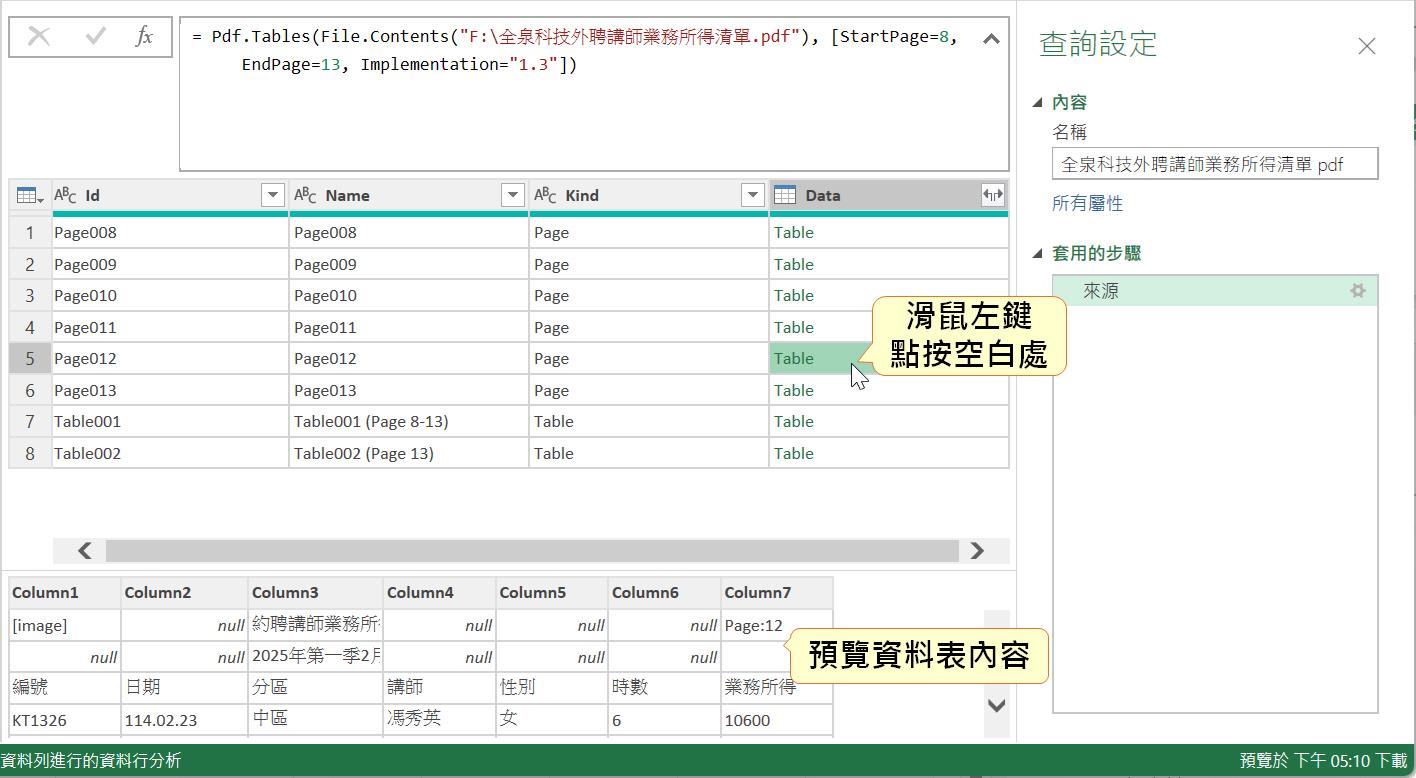The image size is (1416, 778).
Task: Collapse the 套用的步驟 section
Action: click(1037, 254)
